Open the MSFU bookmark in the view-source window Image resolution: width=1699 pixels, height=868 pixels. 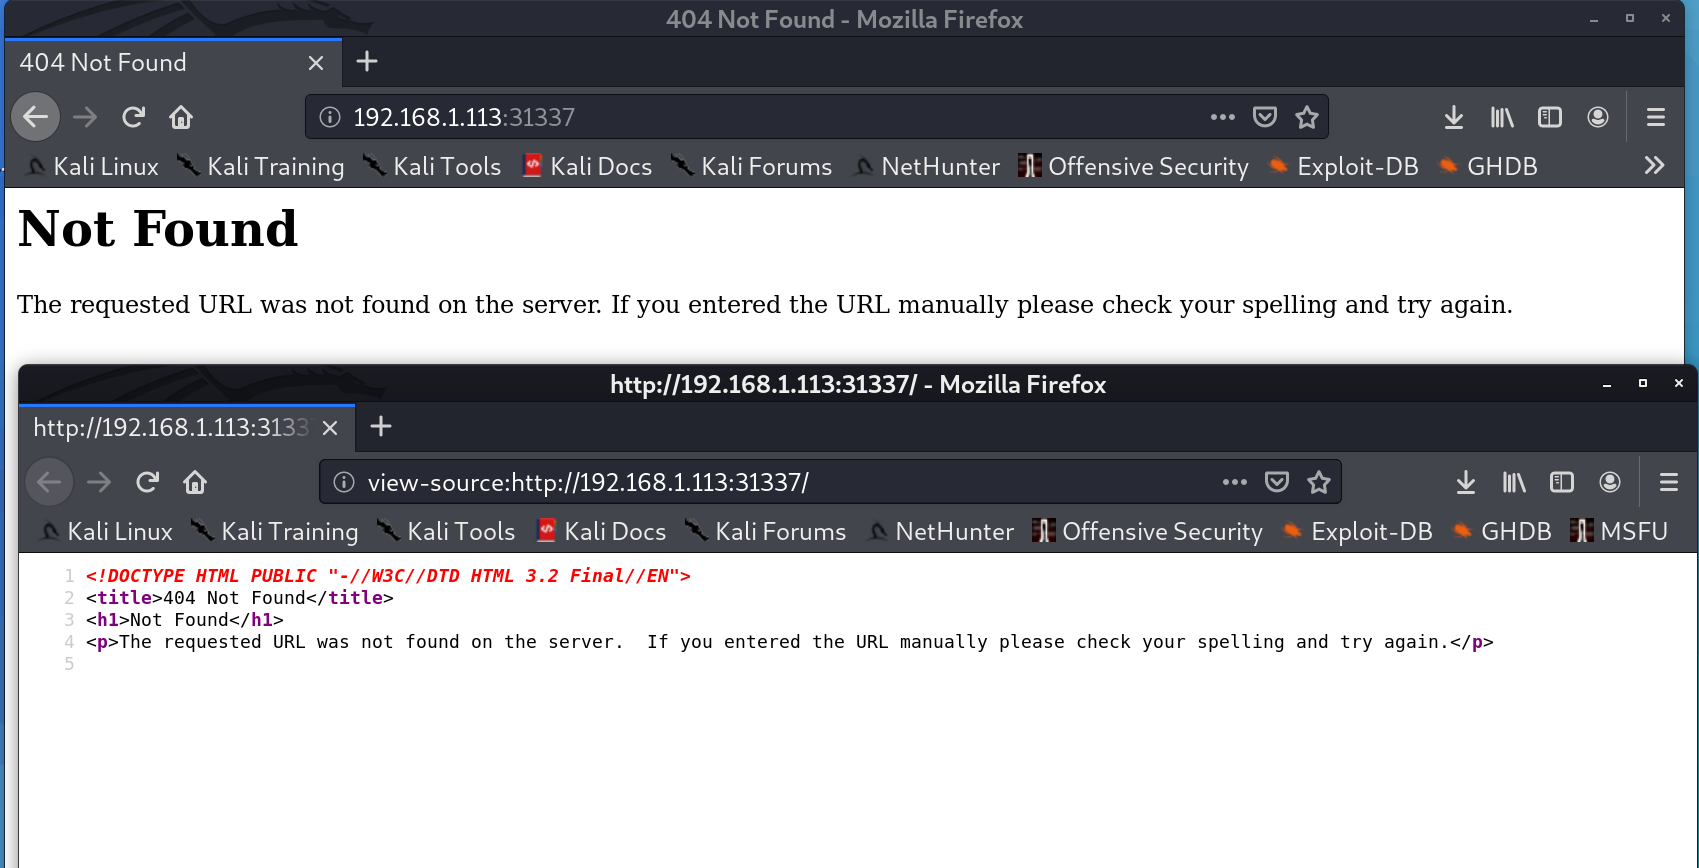pyautogui.click(x=1620, y=532)
